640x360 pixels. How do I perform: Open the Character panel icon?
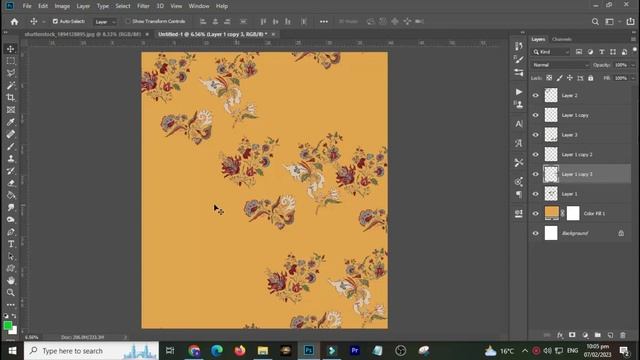click(x=519, y=124)
